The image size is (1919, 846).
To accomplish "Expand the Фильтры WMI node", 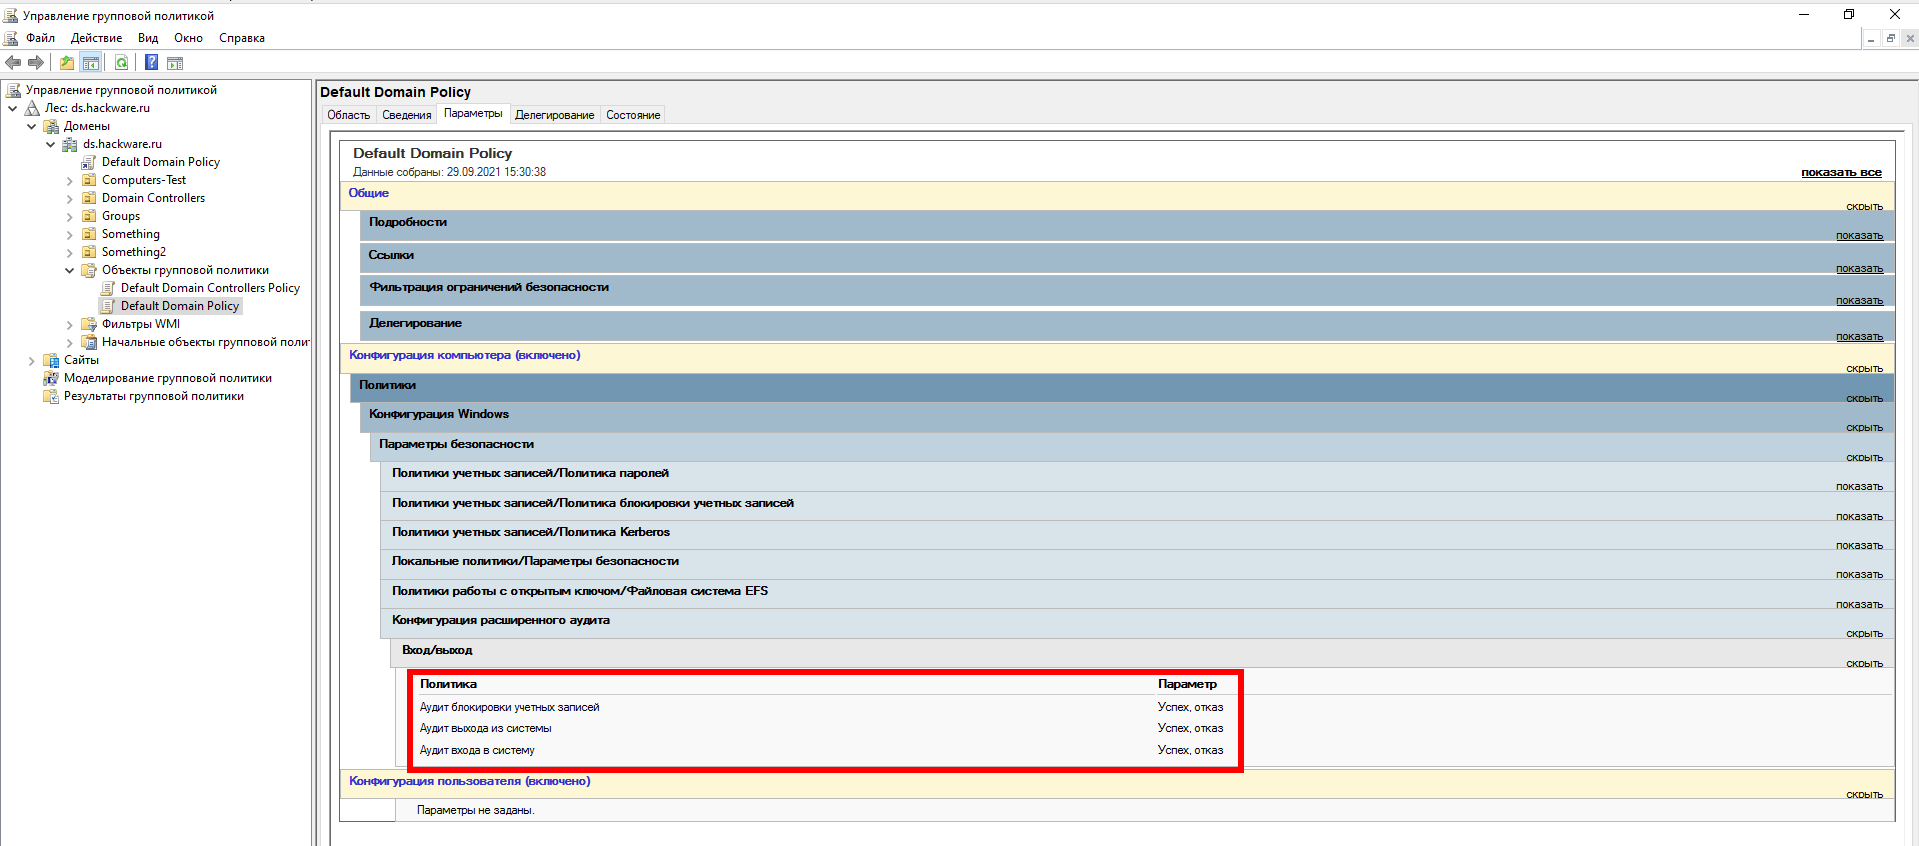I will (69, 325).
